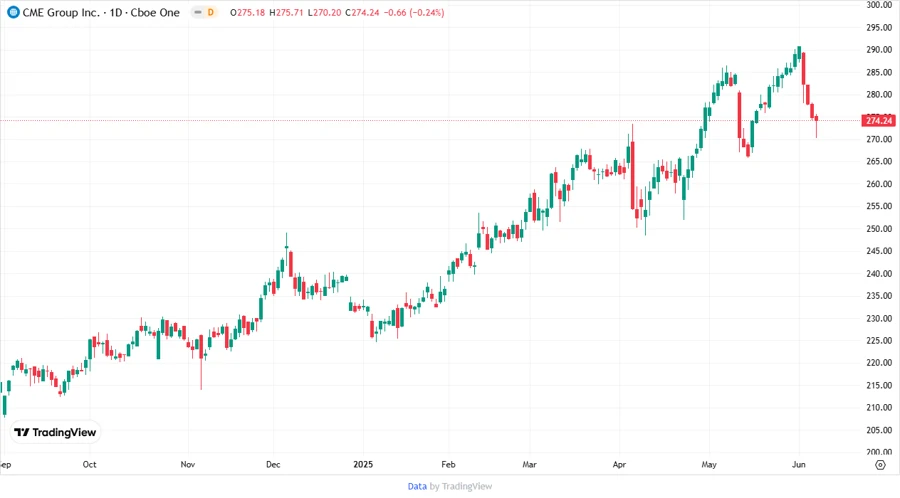Click the orange D delayed data indicator
This screenshot has width=900, height=498.
coord(211,12)
